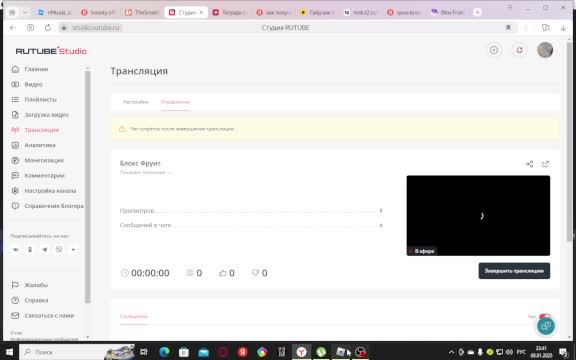This screenshot has width=576, height=360.
Task: Click the share stream icon
Action: tap(529, 164)
